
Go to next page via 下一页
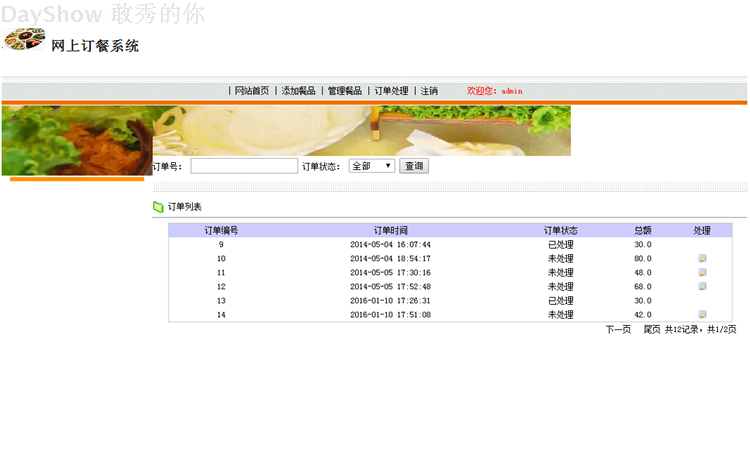(x=618, y=329)
